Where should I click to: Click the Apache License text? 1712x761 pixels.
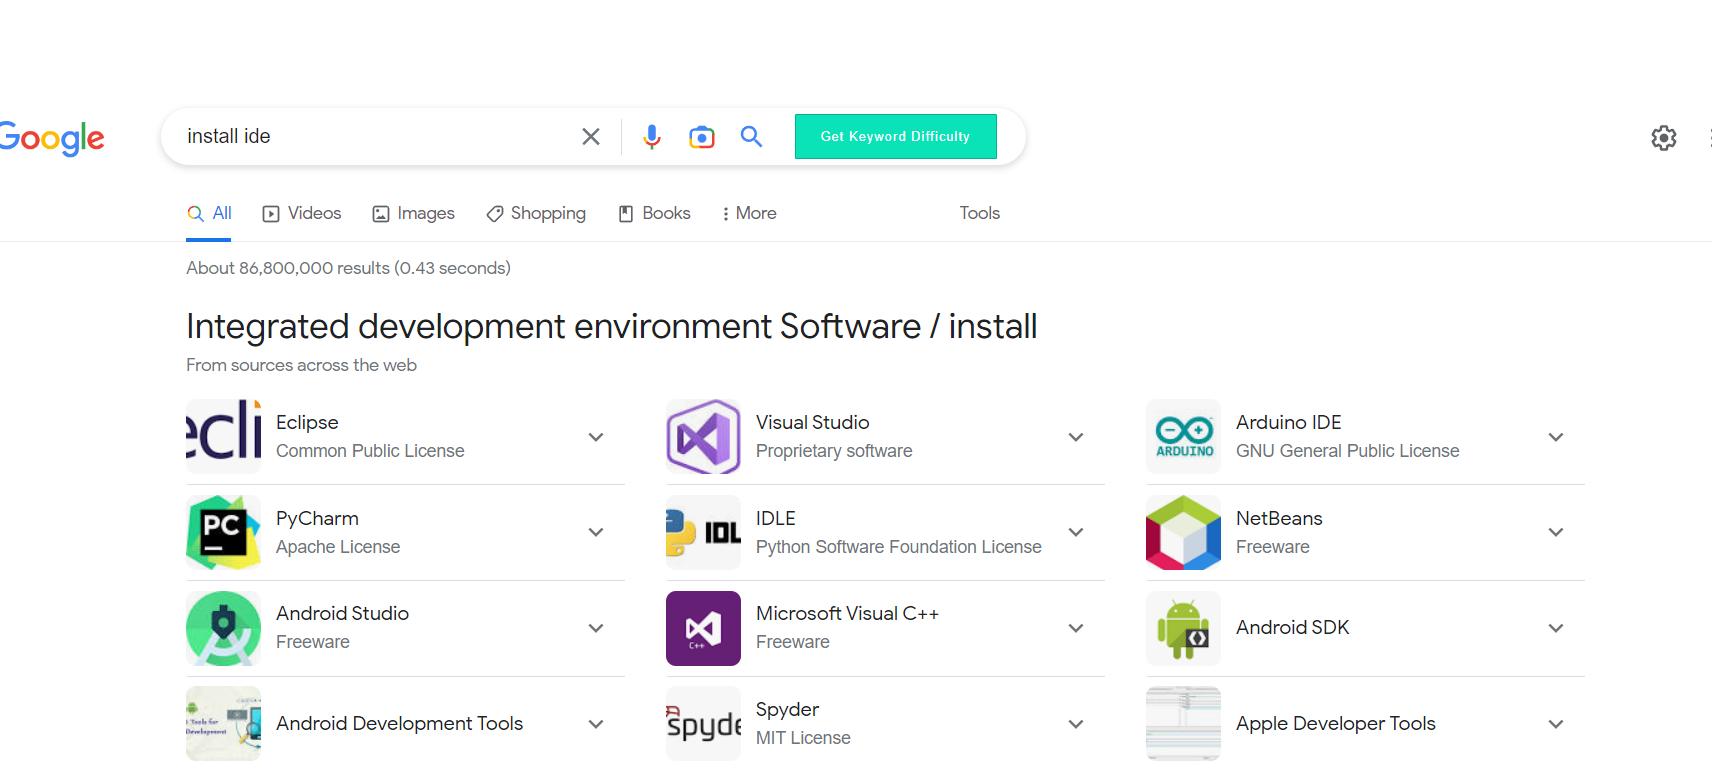pos(338,547)
